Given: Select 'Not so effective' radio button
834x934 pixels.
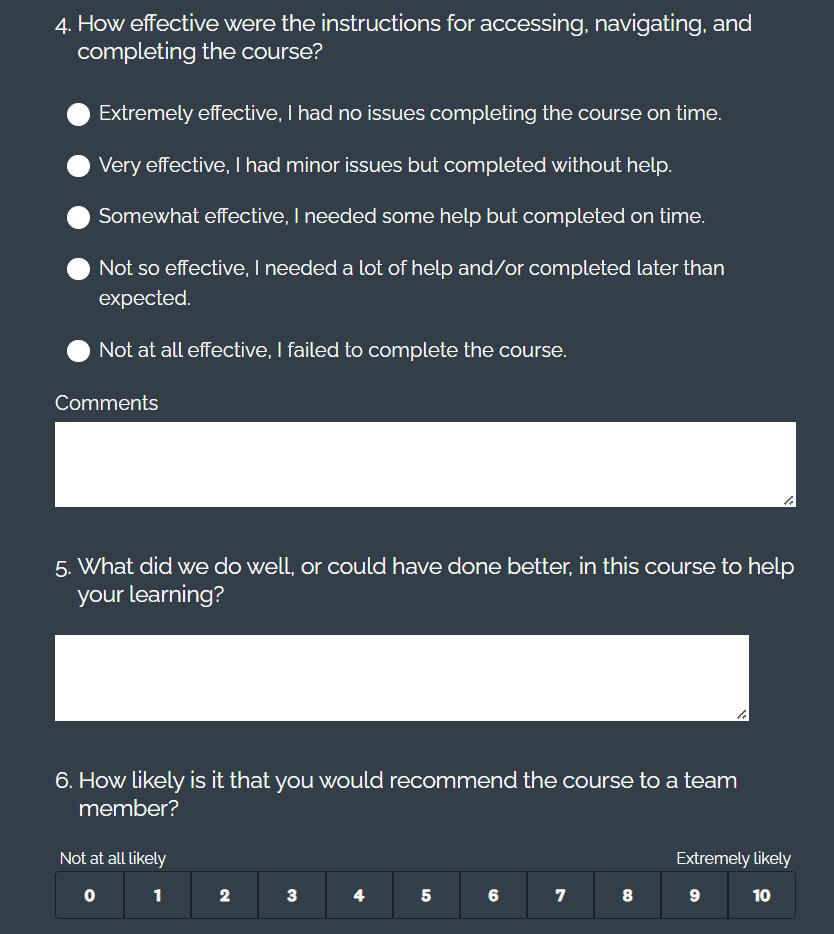Looking at the screenshot, I should click(79, 269).
